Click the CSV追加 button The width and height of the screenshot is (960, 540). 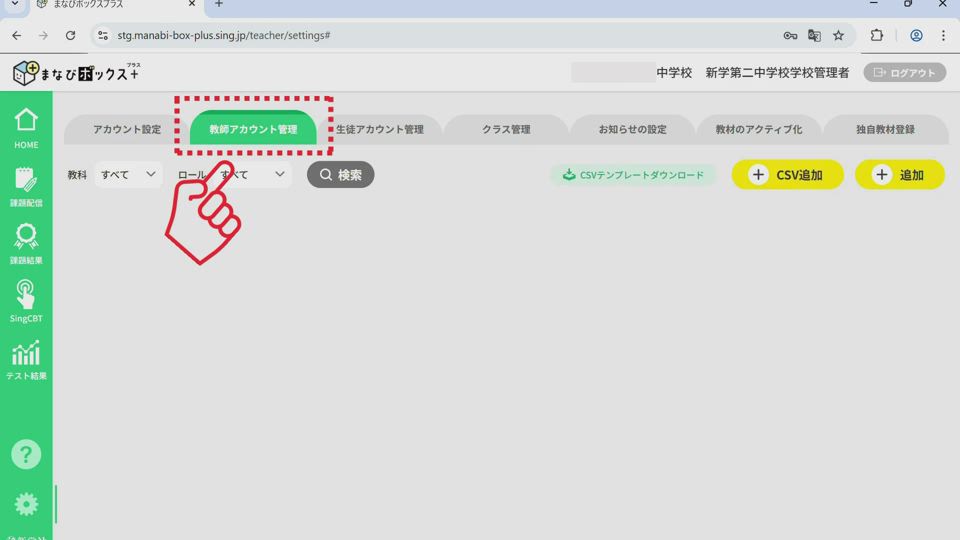pyautogui.click(x=787, y=175)
